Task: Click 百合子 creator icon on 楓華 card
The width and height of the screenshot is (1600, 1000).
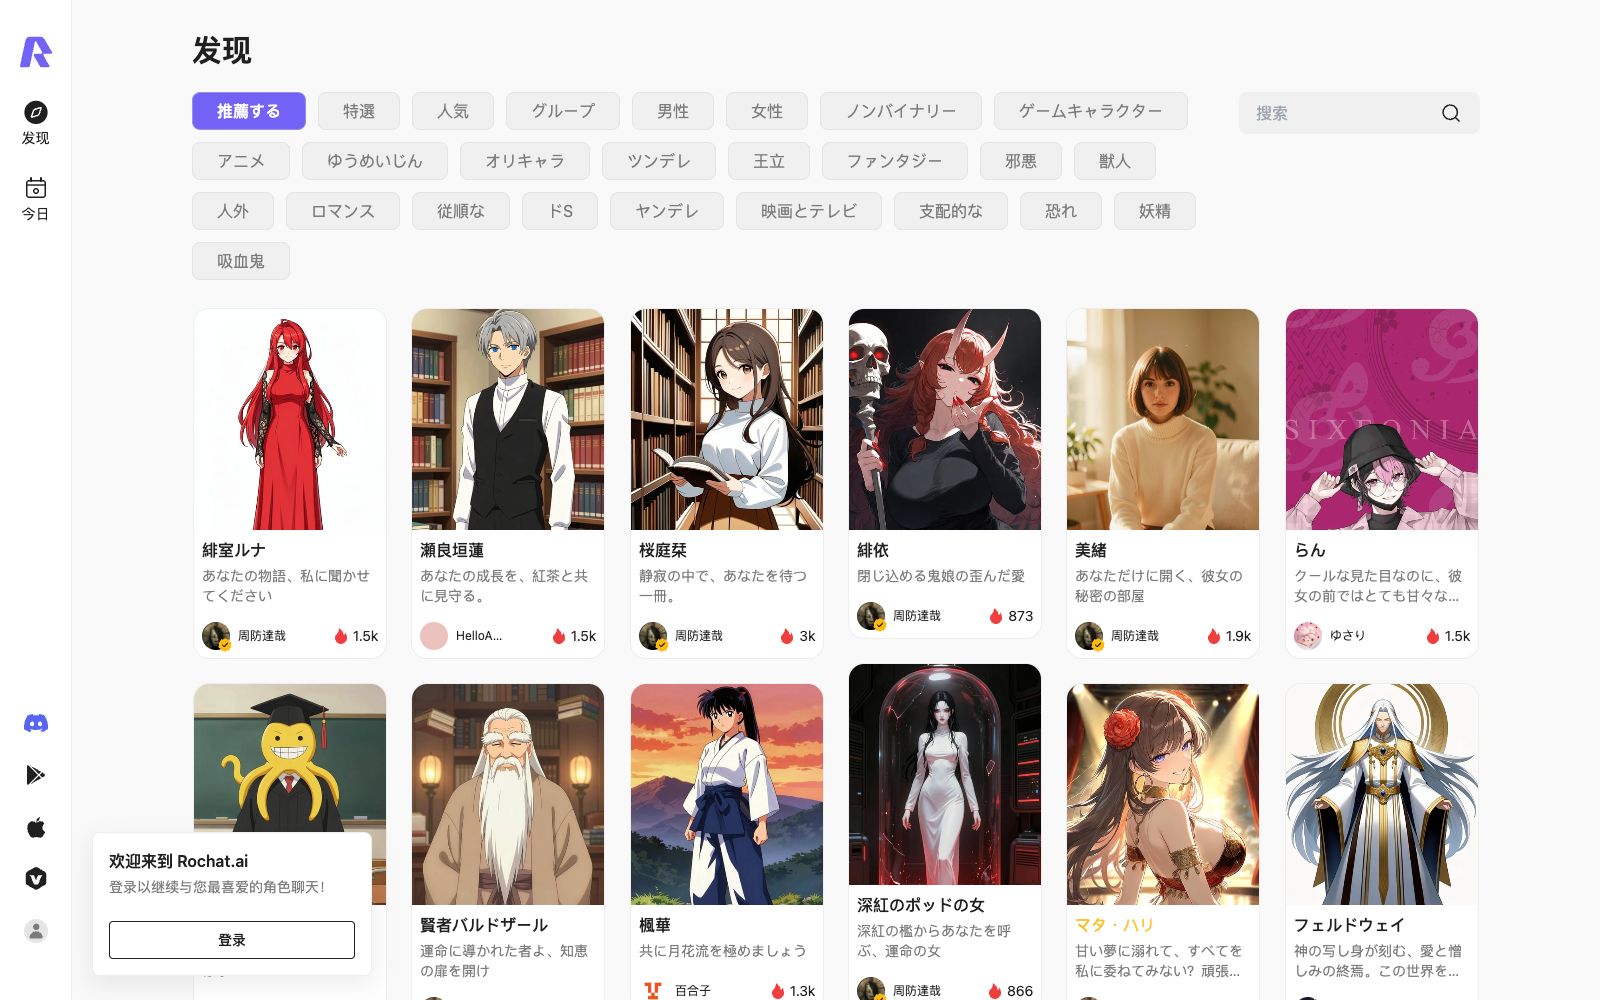Action: point(653,990)
